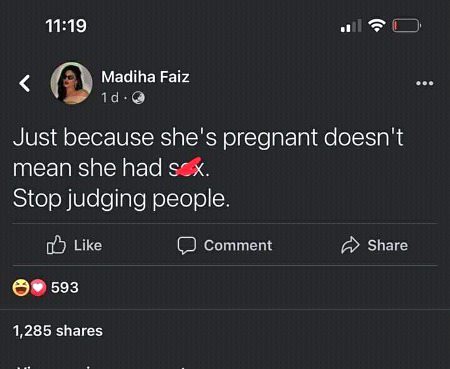Click the thumbs-up Like icon
The image size is (450, 369).
(x=56, y=245)
